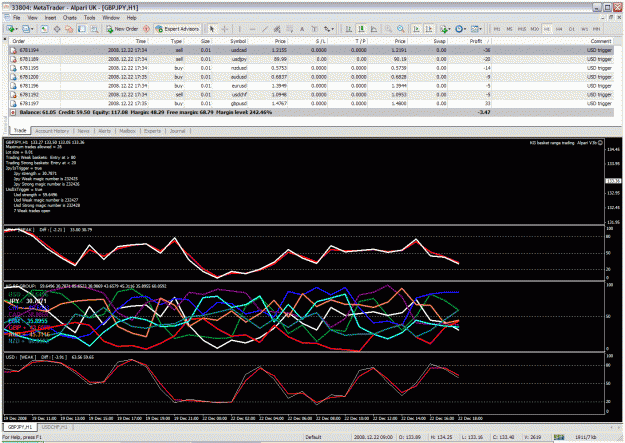Open the Profiles toolbar icon
The height and width of the screenshot is (443, 625).
pyautogui.click(x=26, y=29)
